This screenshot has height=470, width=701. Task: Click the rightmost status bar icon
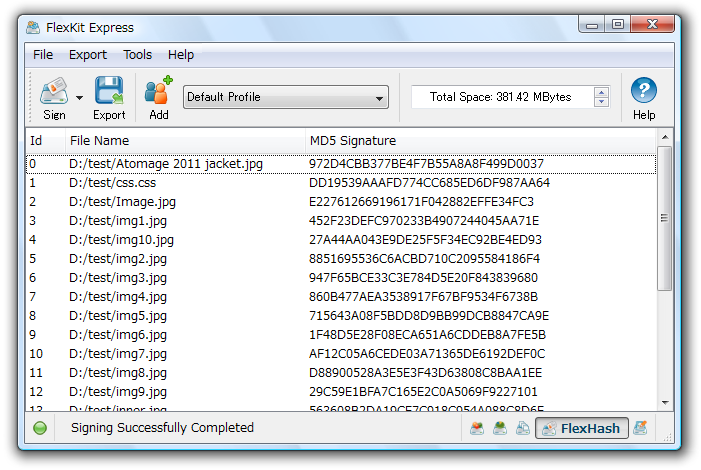[641, 429]
